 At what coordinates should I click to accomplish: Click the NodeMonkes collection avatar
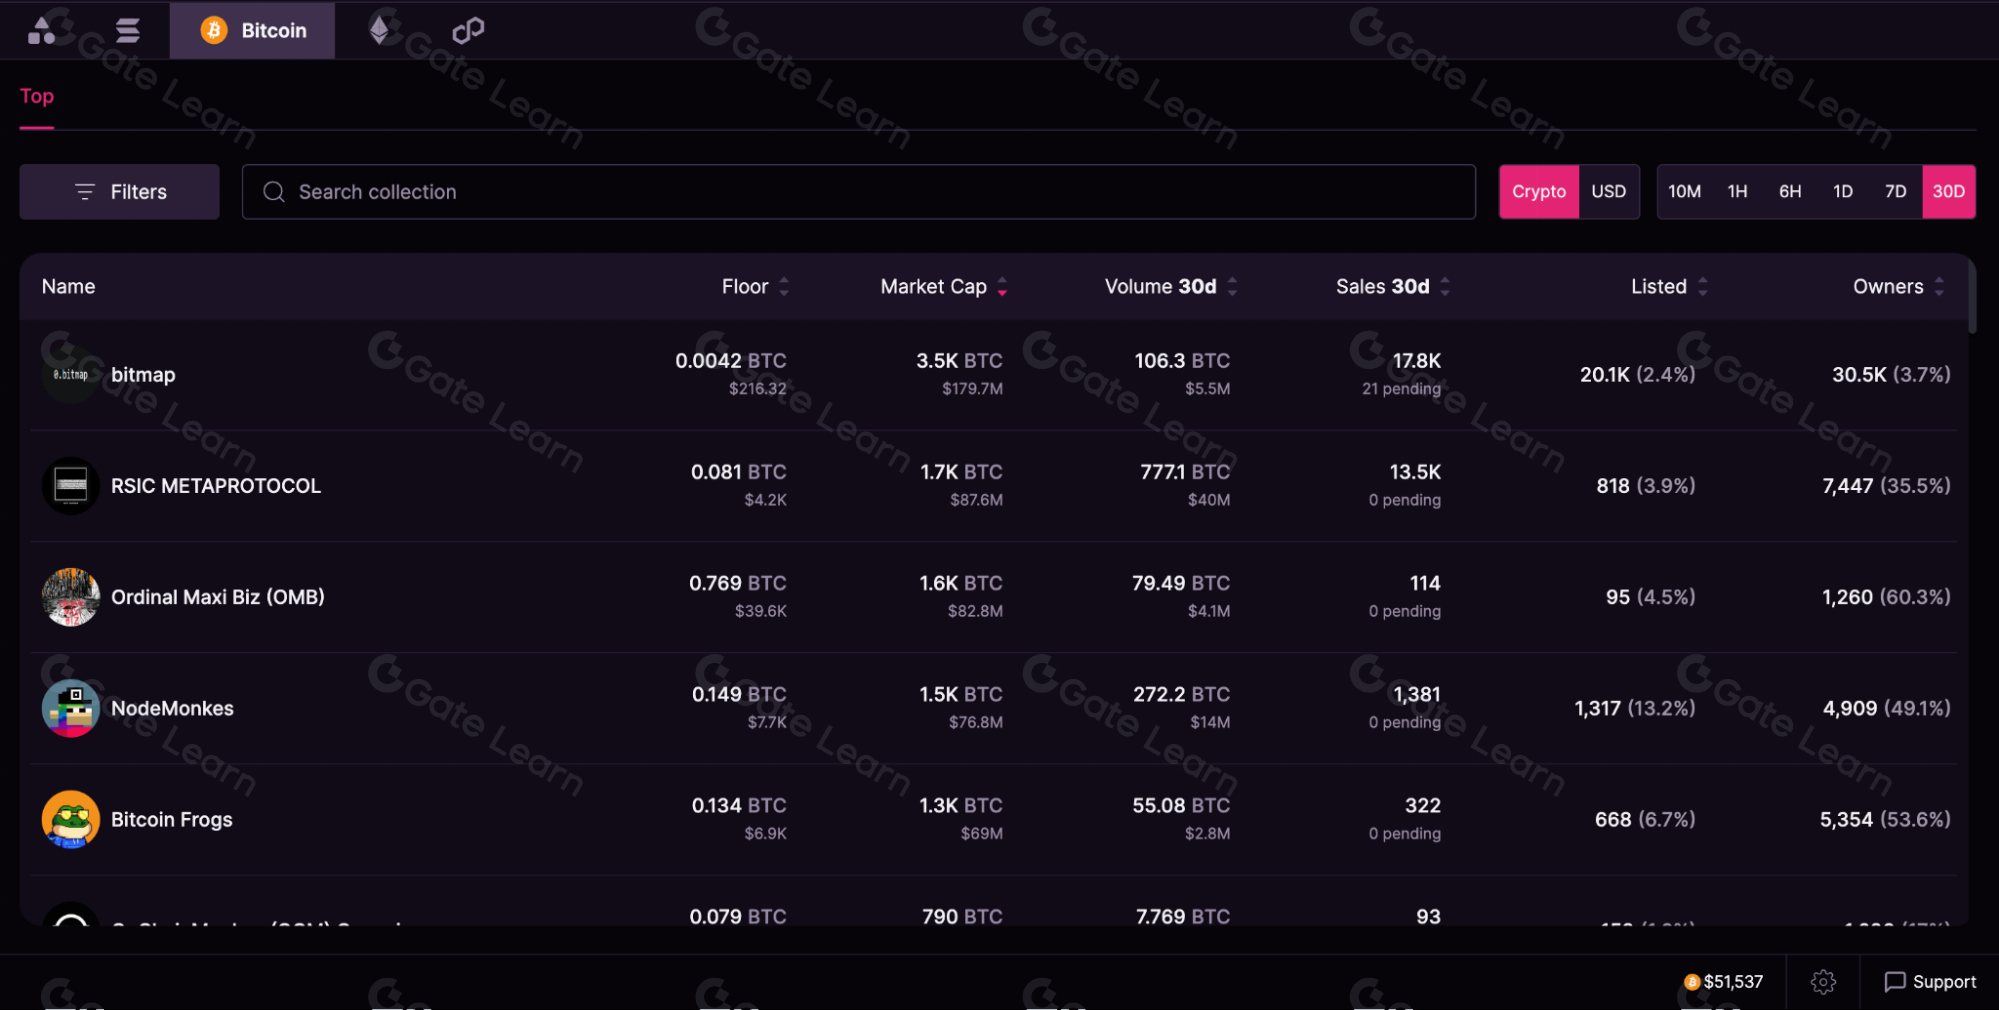[x=71, y=709]
